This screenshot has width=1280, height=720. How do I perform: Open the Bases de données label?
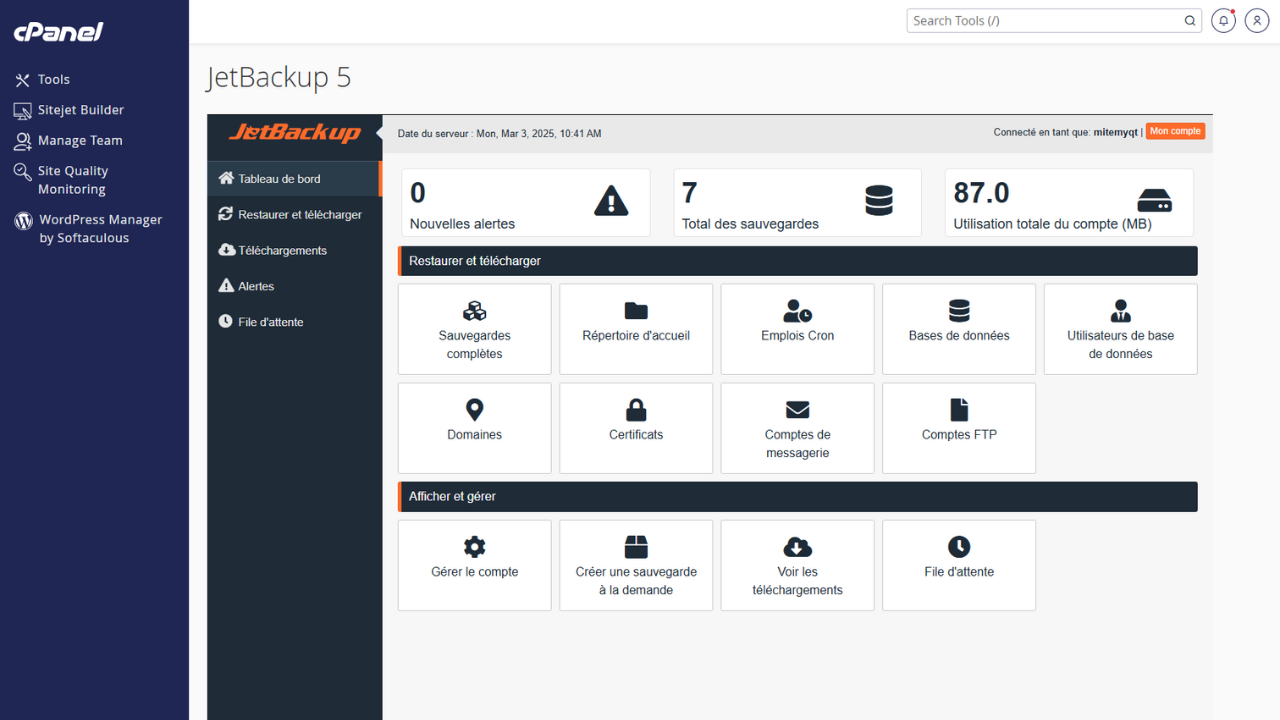pos(959,336)
